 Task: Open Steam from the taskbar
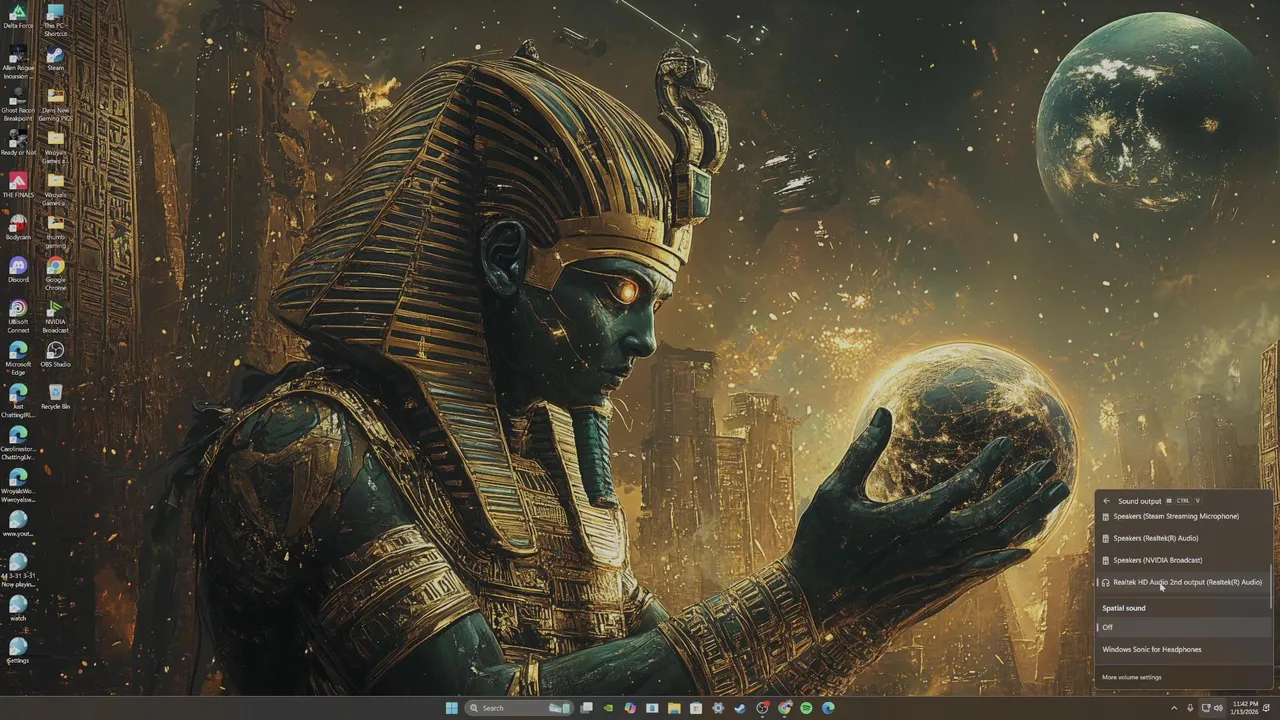click(x=740, y=708)
